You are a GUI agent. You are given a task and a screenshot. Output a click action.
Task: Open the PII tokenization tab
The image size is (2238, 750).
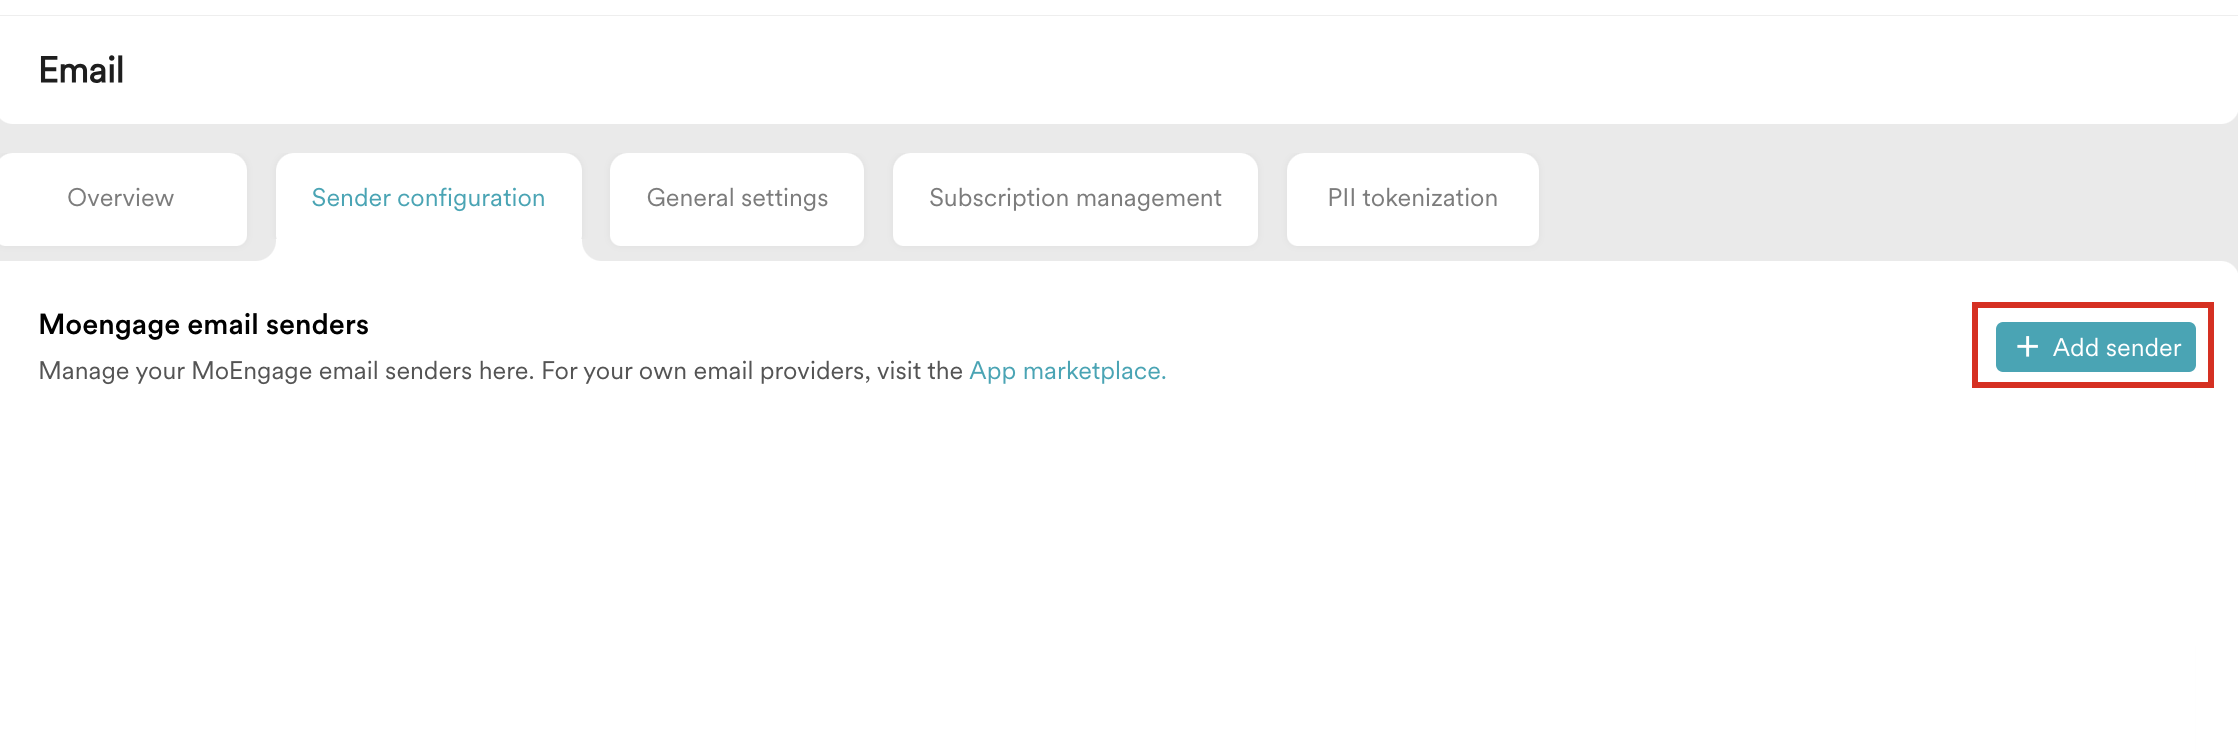(x=1412, y=198)
